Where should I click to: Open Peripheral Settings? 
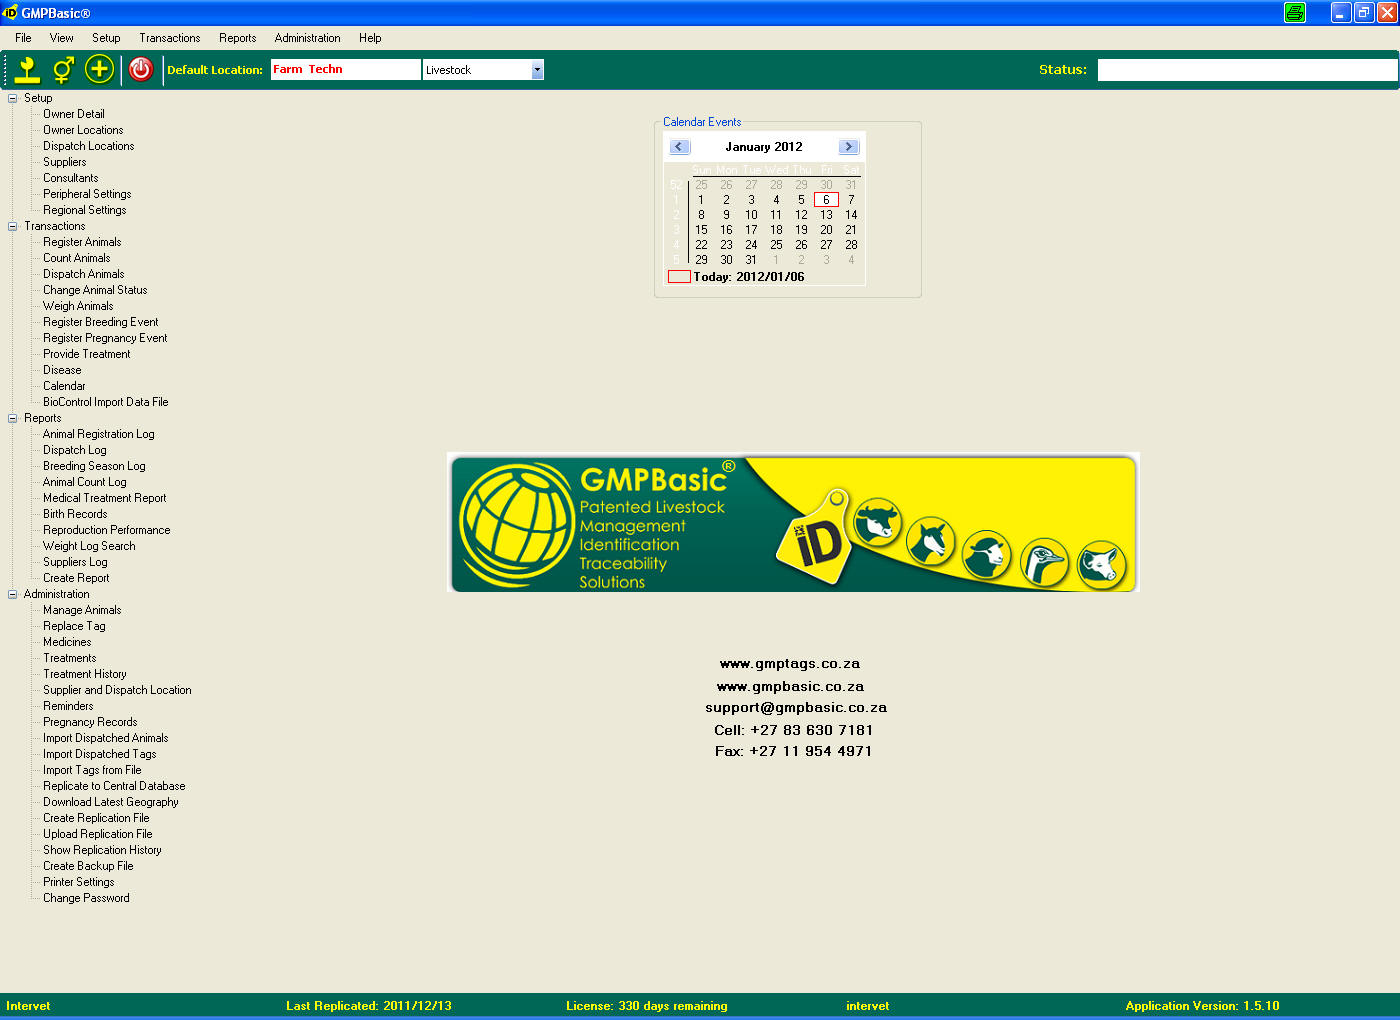pyautogui.click(x=87, y=194)
